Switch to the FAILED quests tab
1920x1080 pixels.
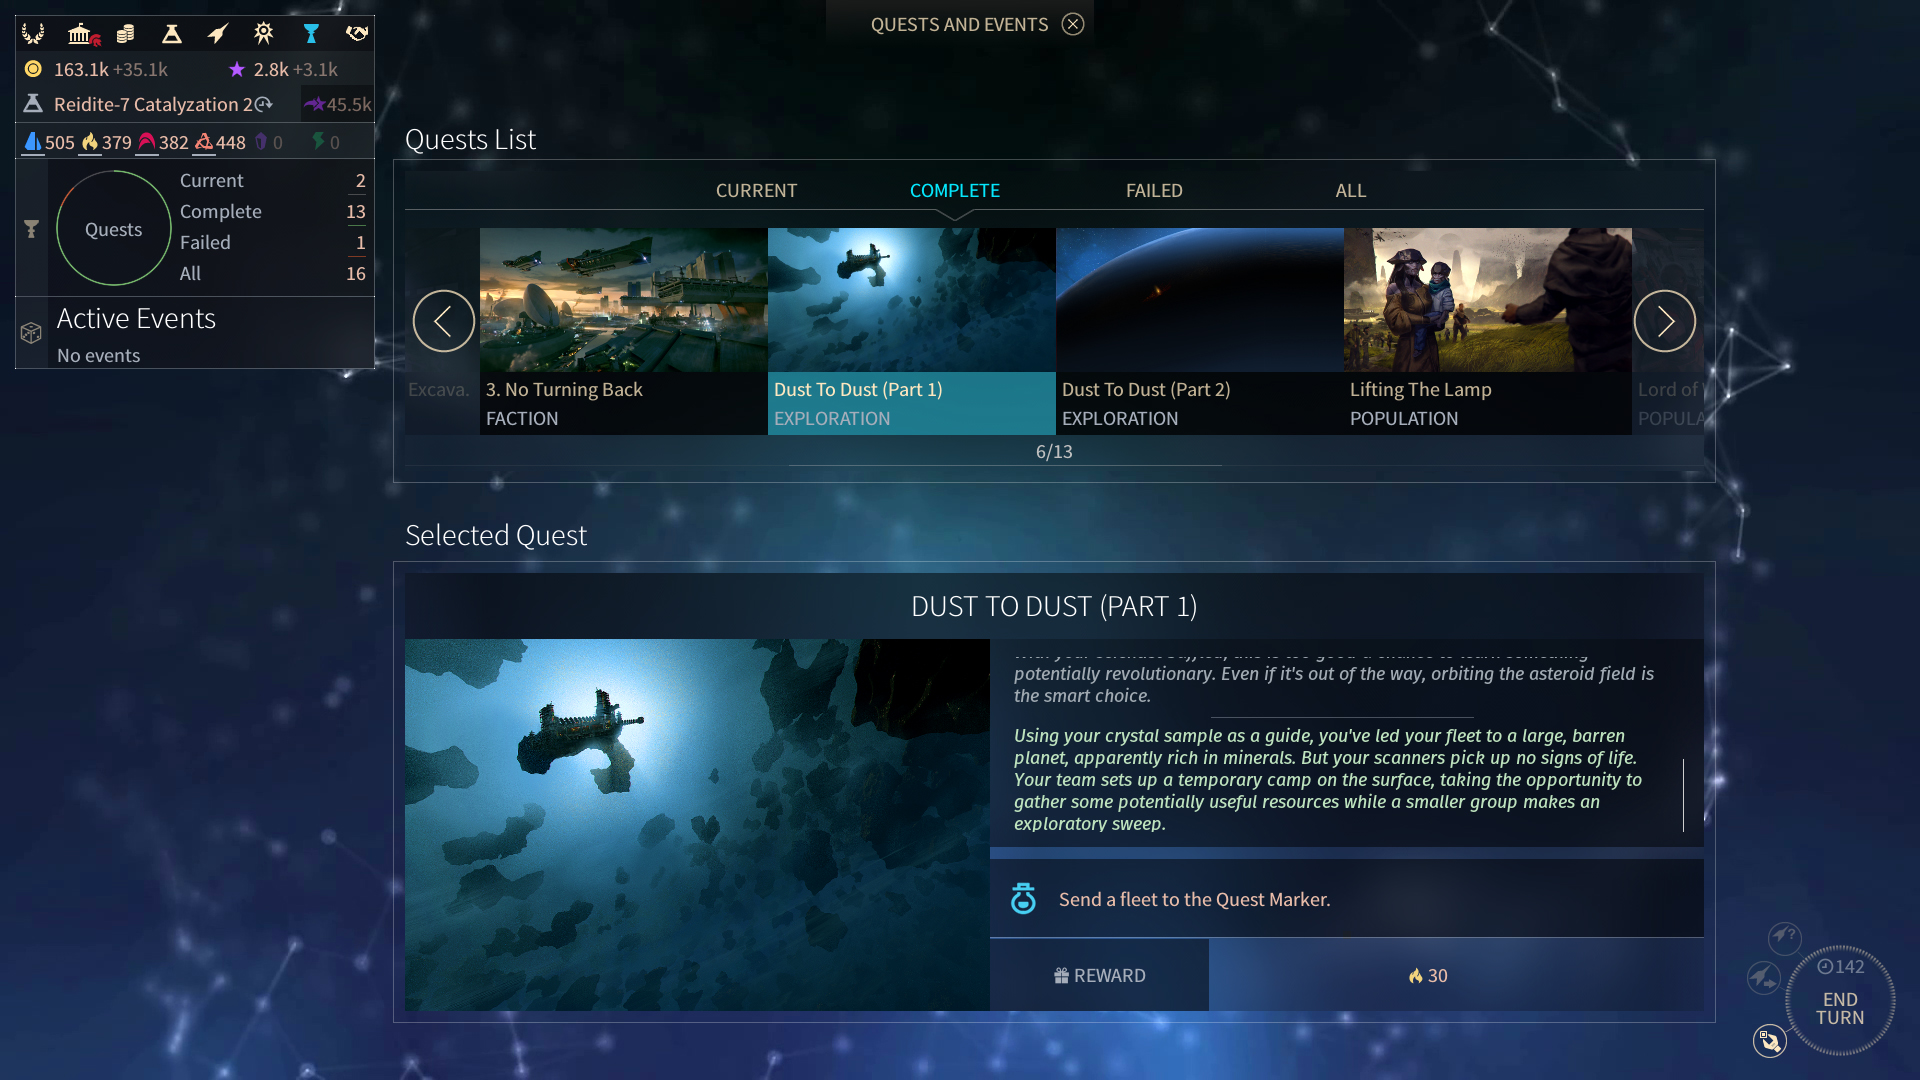[x=1154, y=190]
